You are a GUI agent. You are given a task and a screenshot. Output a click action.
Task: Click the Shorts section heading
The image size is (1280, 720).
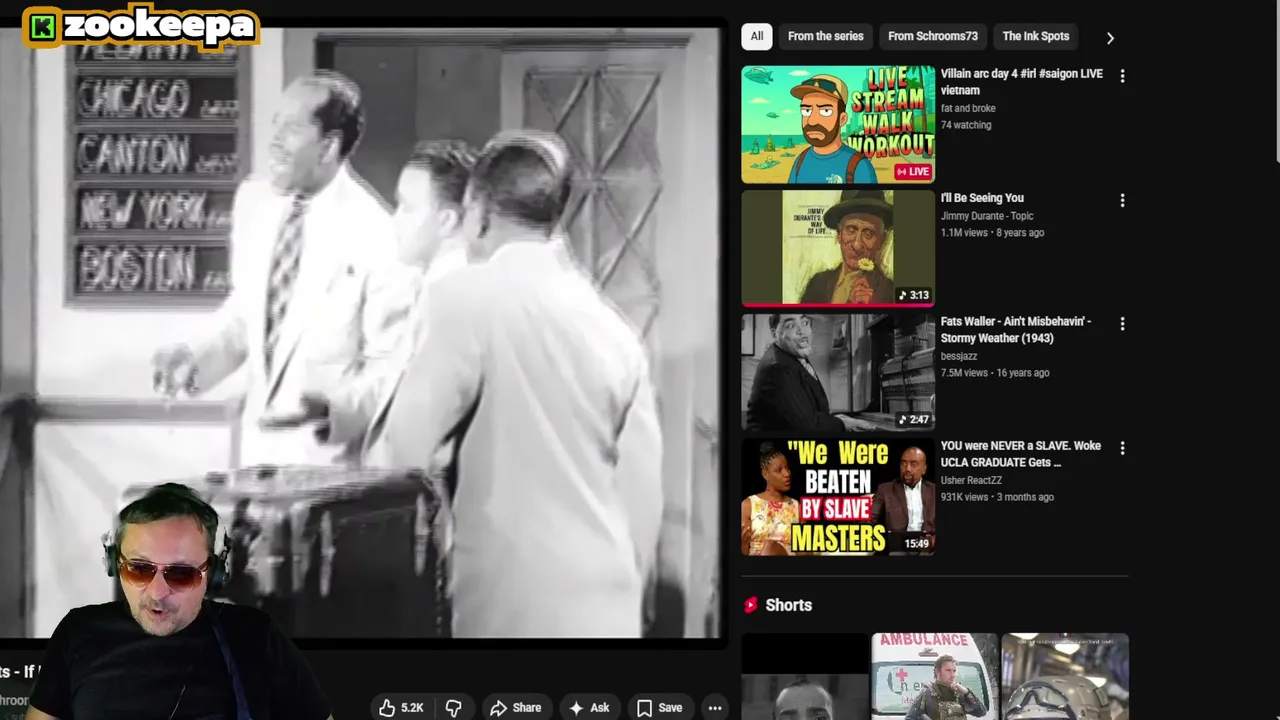tap(788, 605)
